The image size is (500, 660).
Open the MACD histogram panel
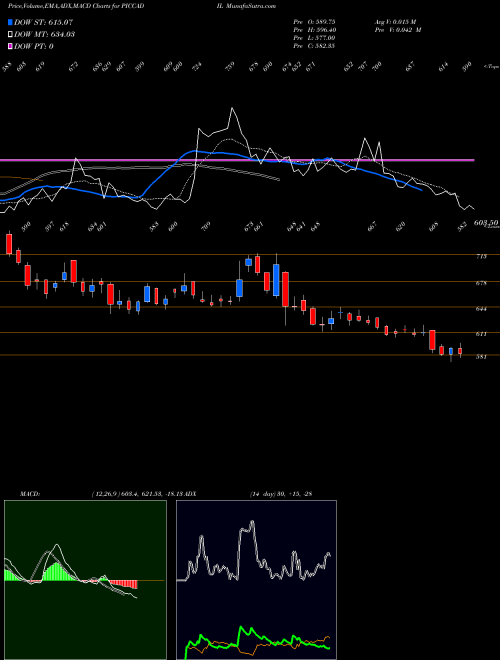tap(85, 580)
